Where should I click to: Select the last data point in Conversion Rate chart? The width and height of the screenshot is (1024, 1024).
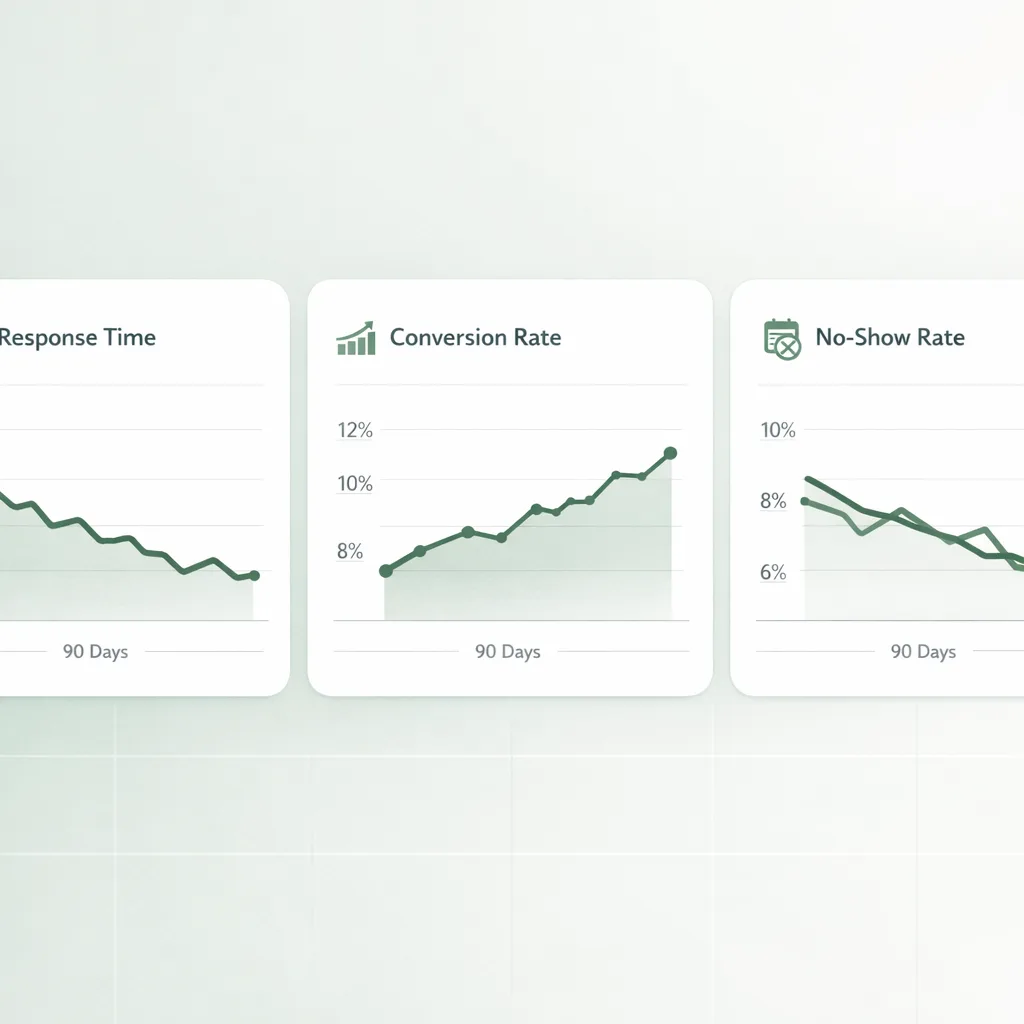[670, 453]
